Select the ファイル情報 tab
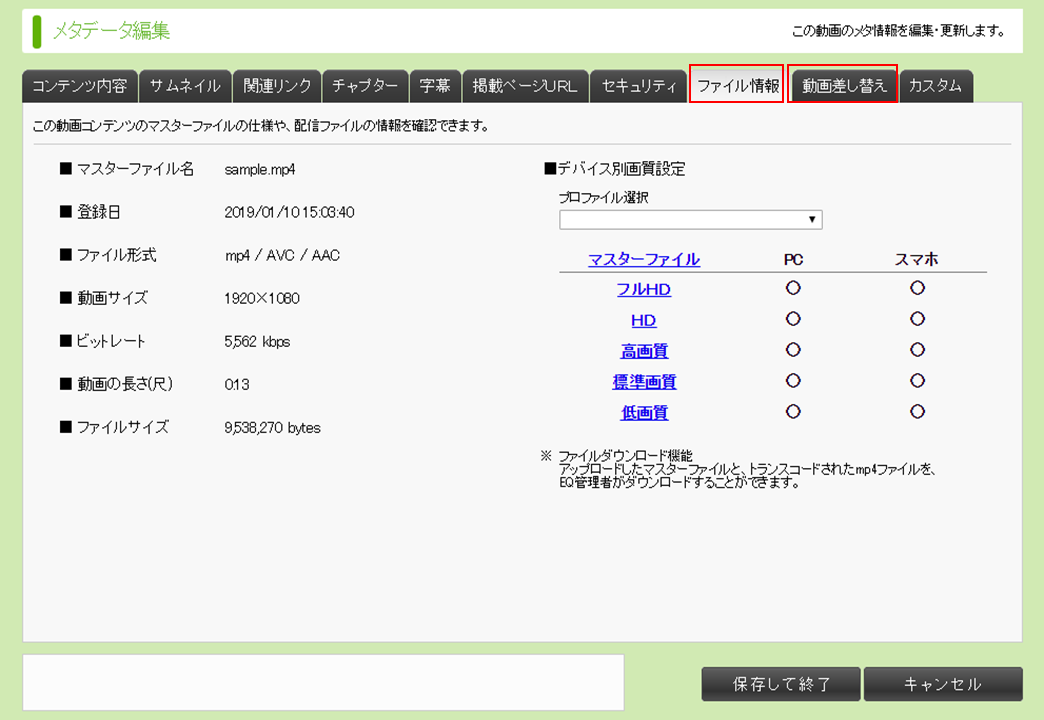This screenshot has width=1044, height=720. [x=737, y=86]
